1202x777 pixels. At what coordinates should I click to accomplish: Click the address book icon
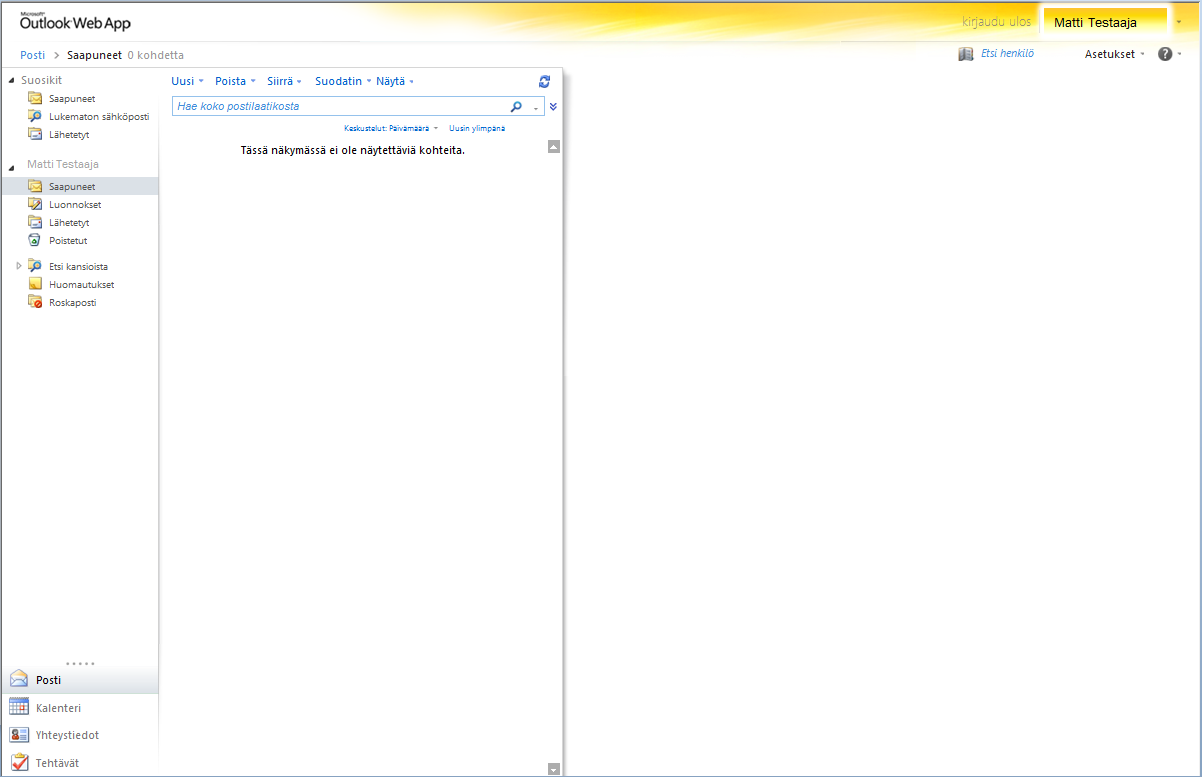pos(966,54)
